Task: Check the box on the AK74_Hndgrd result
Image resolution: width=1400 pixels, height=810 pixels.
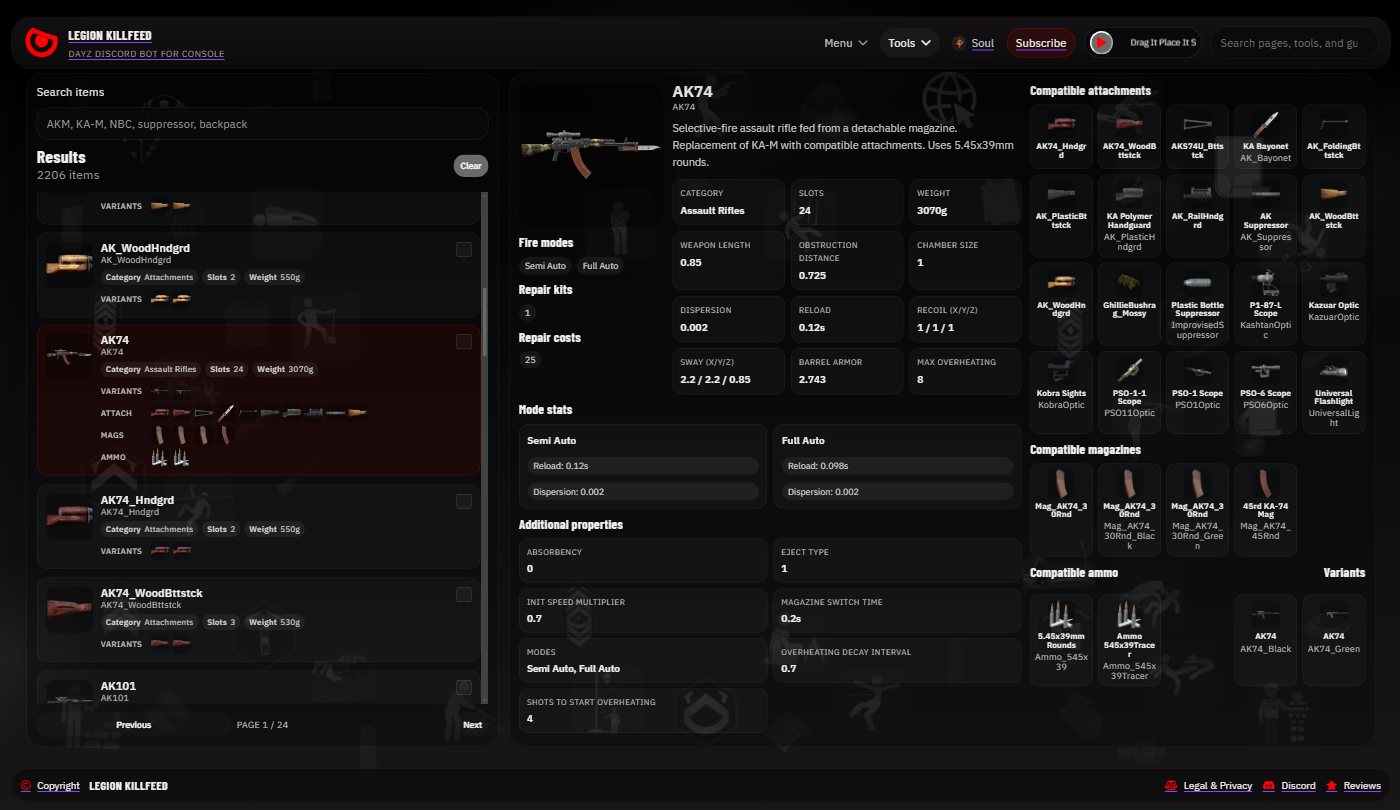Action: [464, 502]
